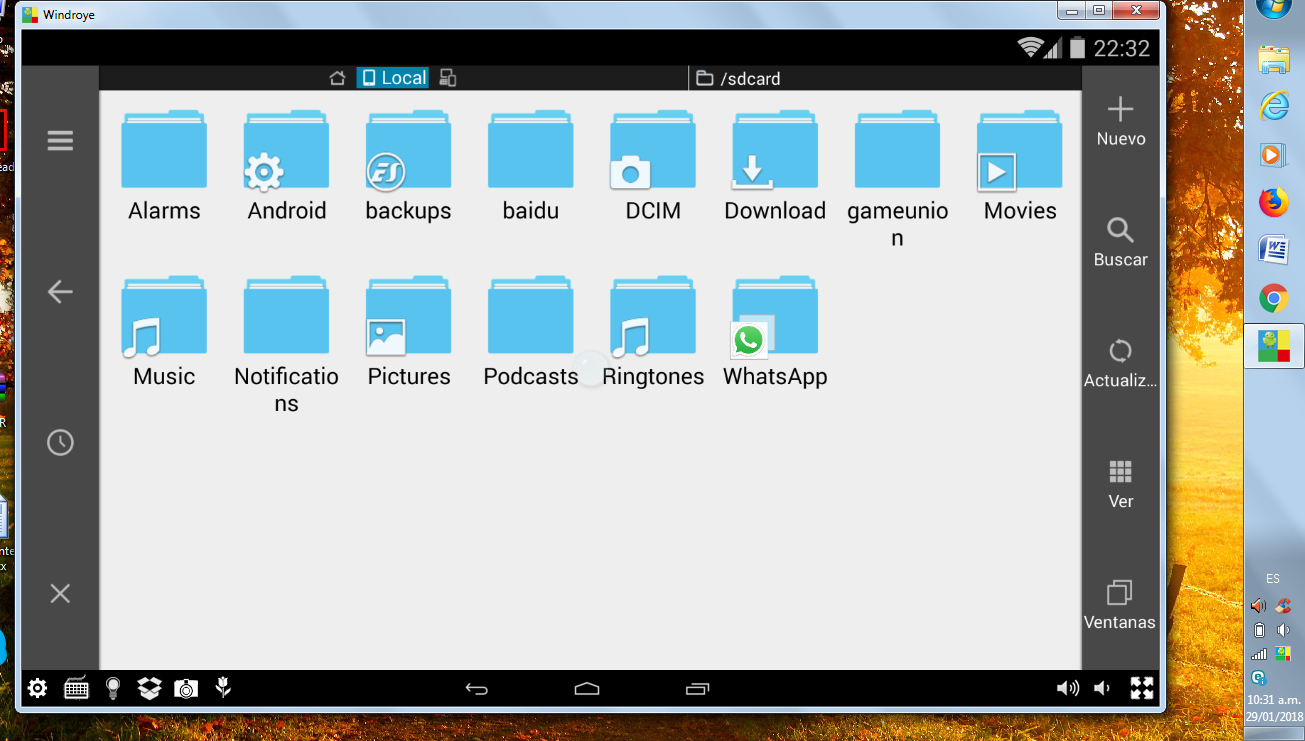This screenshot has width=1305, height=741.
Task: Open the remote devices icon beside Local
Action: click(447, 77)
